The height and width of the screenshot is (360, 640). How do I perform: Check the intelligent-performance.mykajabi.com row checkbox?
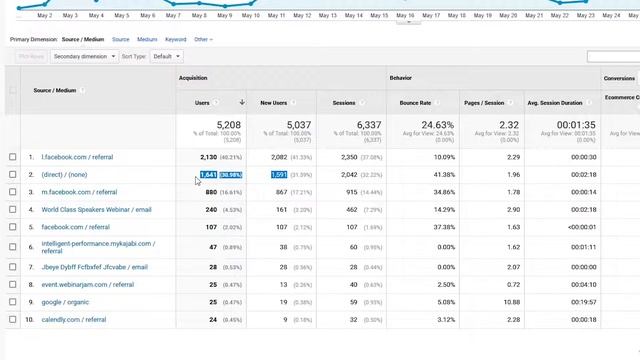click(x=13, y=247)
